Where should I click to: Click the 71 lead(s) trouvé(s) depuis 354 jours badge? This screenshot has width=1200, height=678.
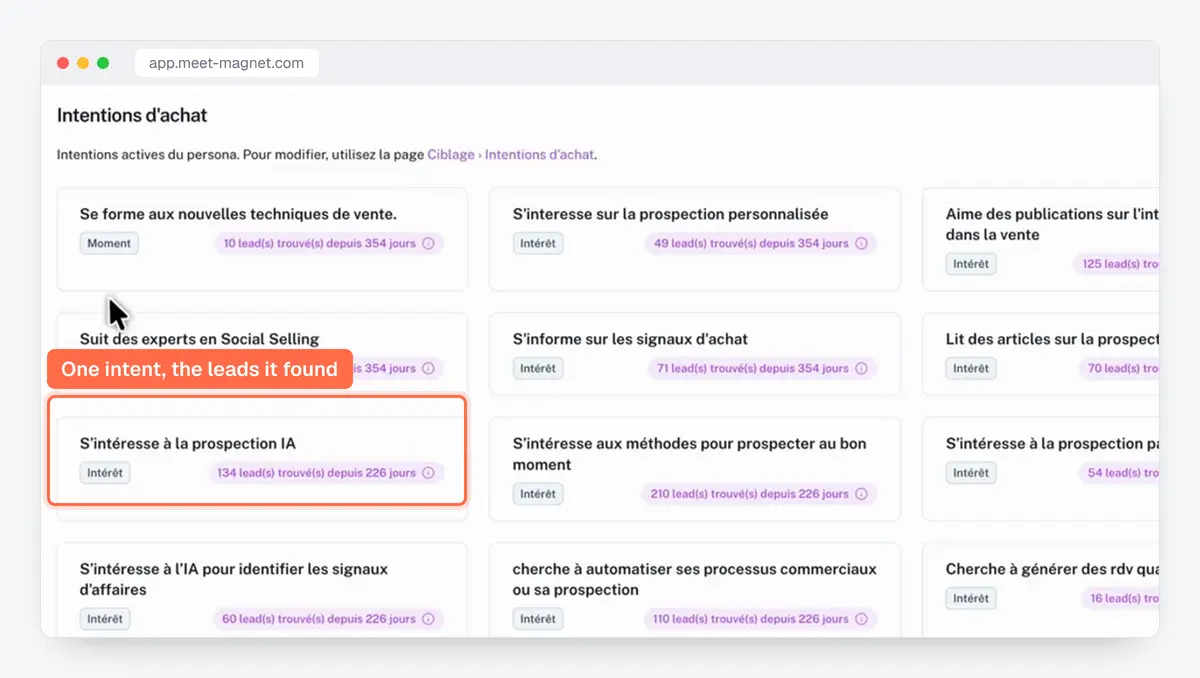(x=761, y=368)
